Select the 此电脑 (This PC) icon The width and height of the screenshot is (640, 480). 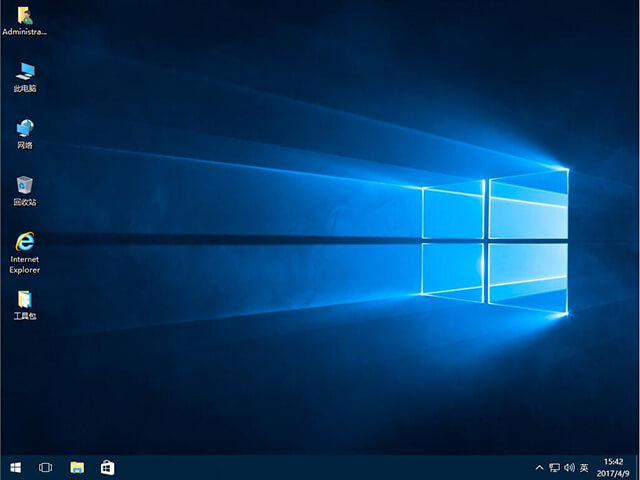(25, 78)
